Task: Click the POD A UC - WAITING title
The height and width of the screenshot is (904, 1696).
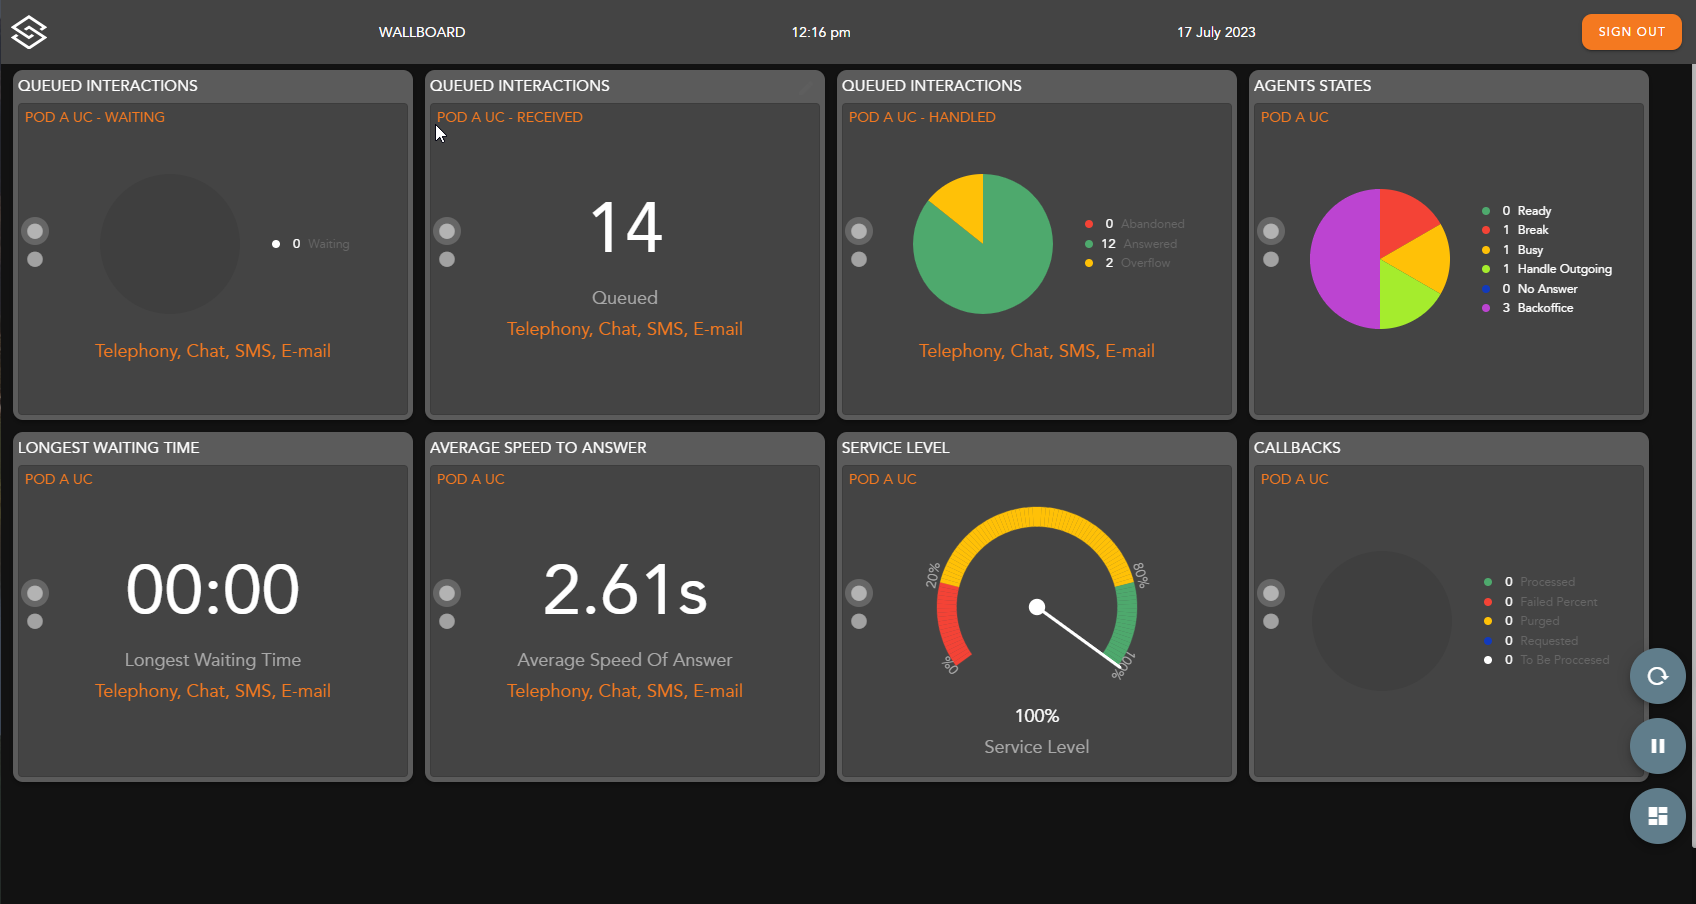Action: [95, 117]
